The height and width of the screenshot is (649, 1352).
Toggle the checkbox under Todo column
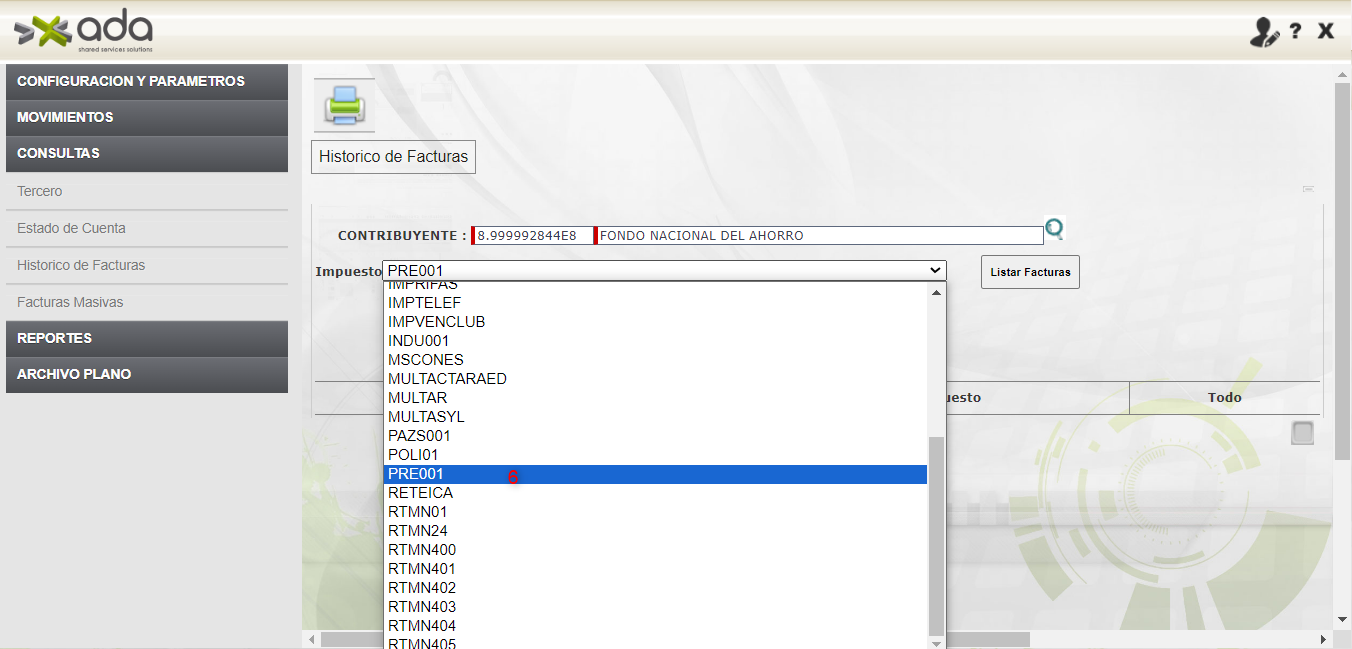tap(1302, 433)
